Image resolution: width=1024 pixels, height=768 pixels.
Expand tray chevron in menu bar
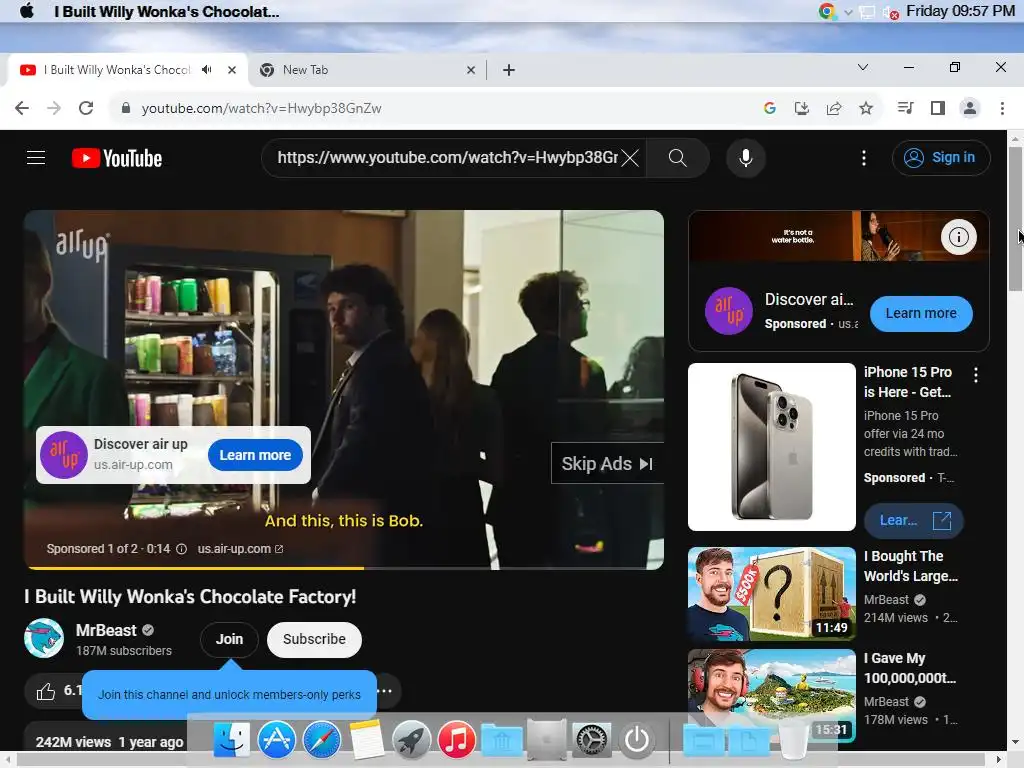848,12
